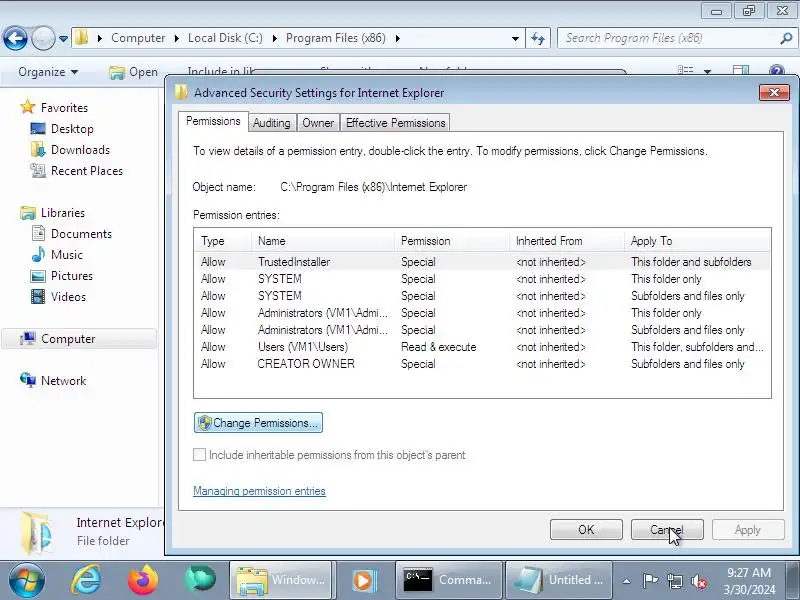The width and height of the screenshot is (800, 600).
Task: Open the Documents library
Action: [x=71, y=234]
